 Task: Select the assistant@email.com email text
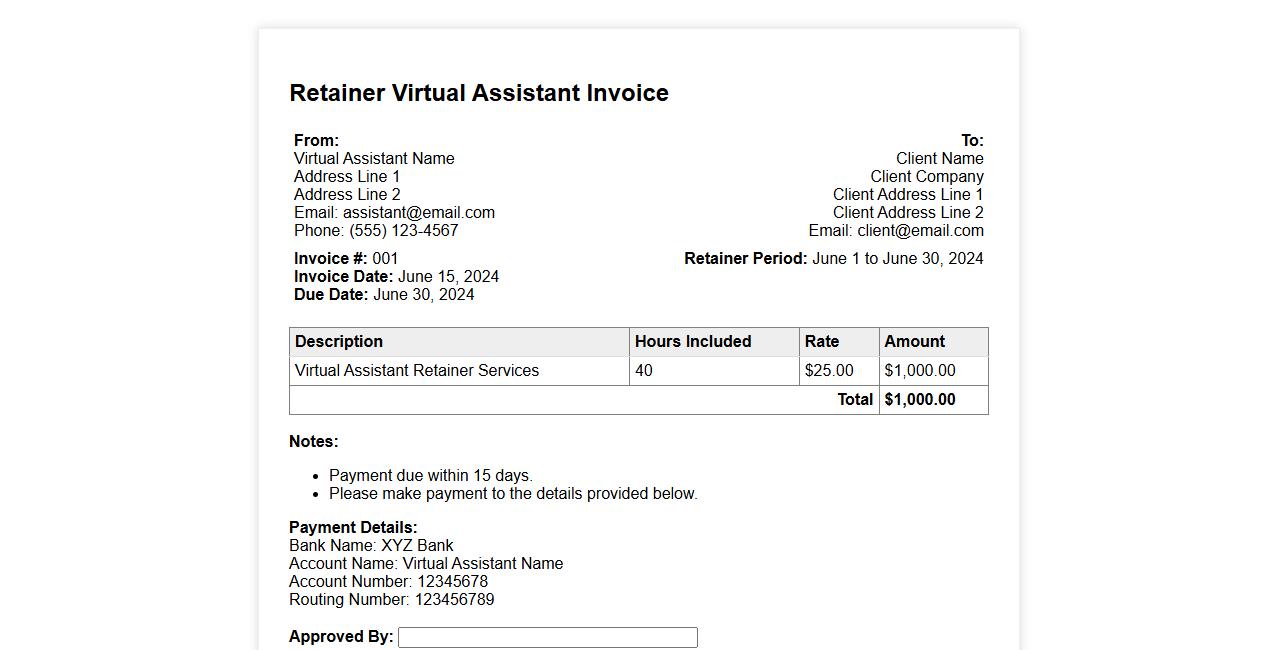click(x=418, y=213)
